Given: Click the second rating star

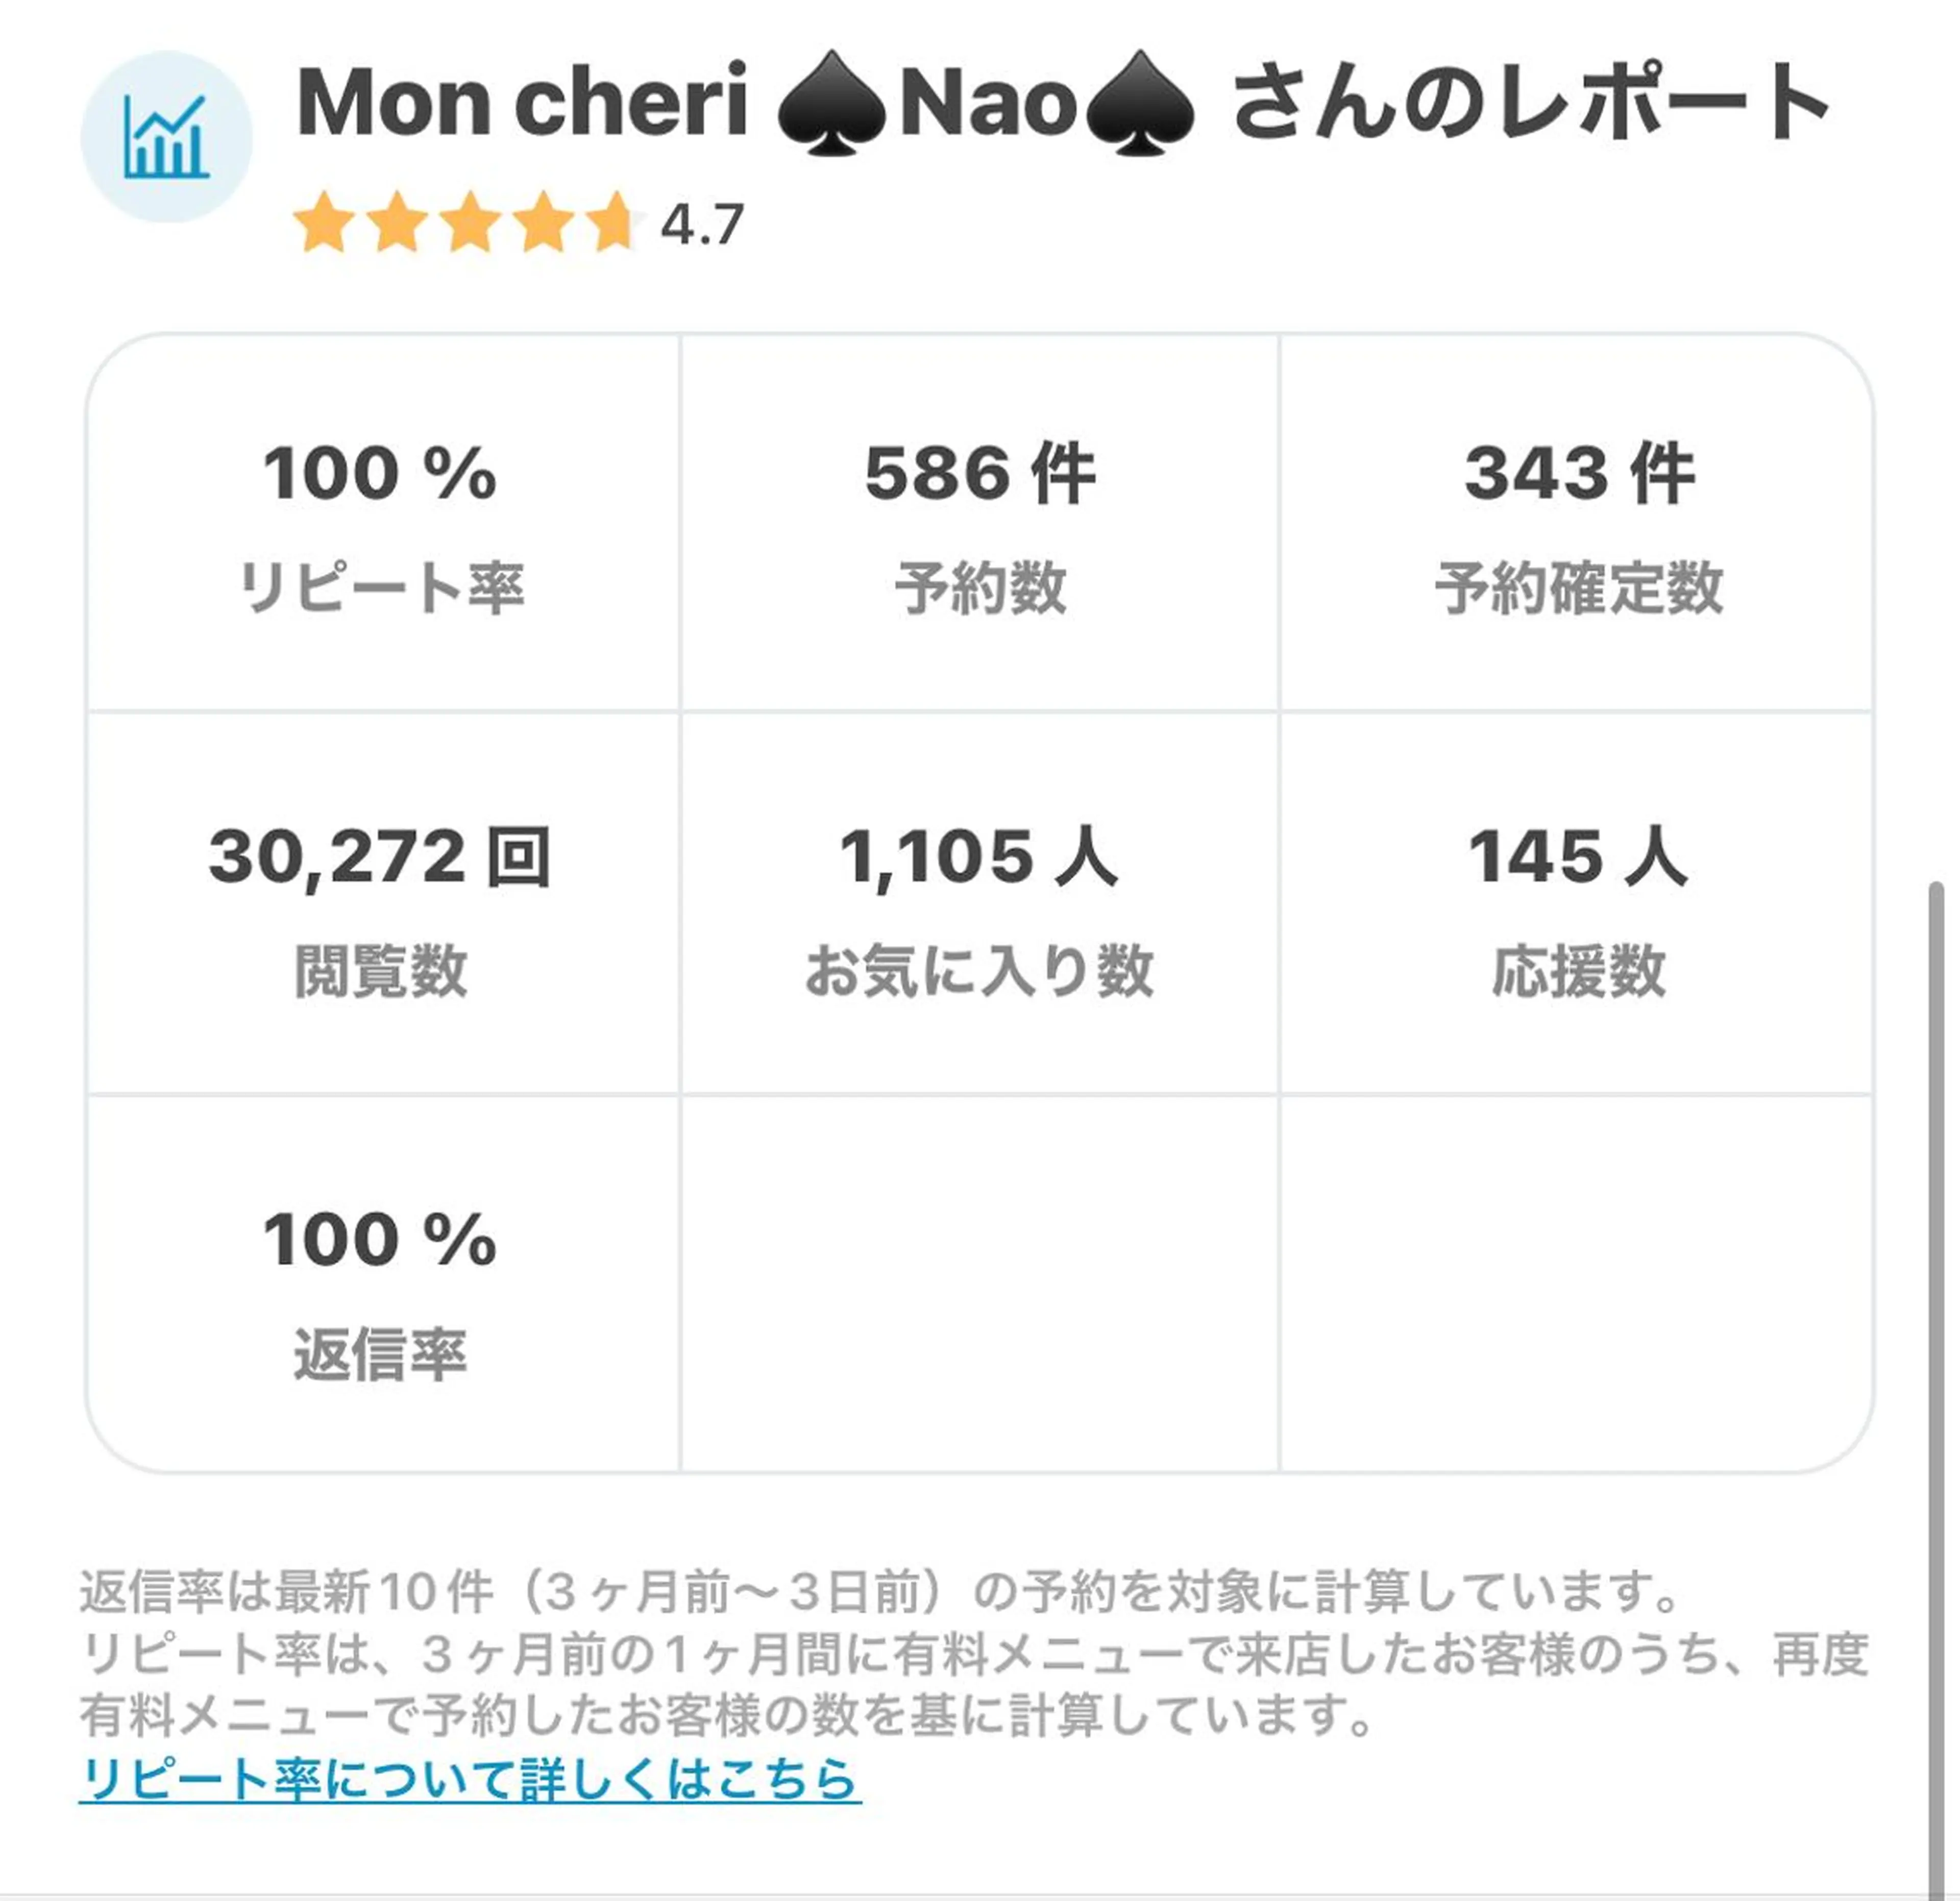Looking at the screenshot, I should pyautogui.click(x=397, y=222).
